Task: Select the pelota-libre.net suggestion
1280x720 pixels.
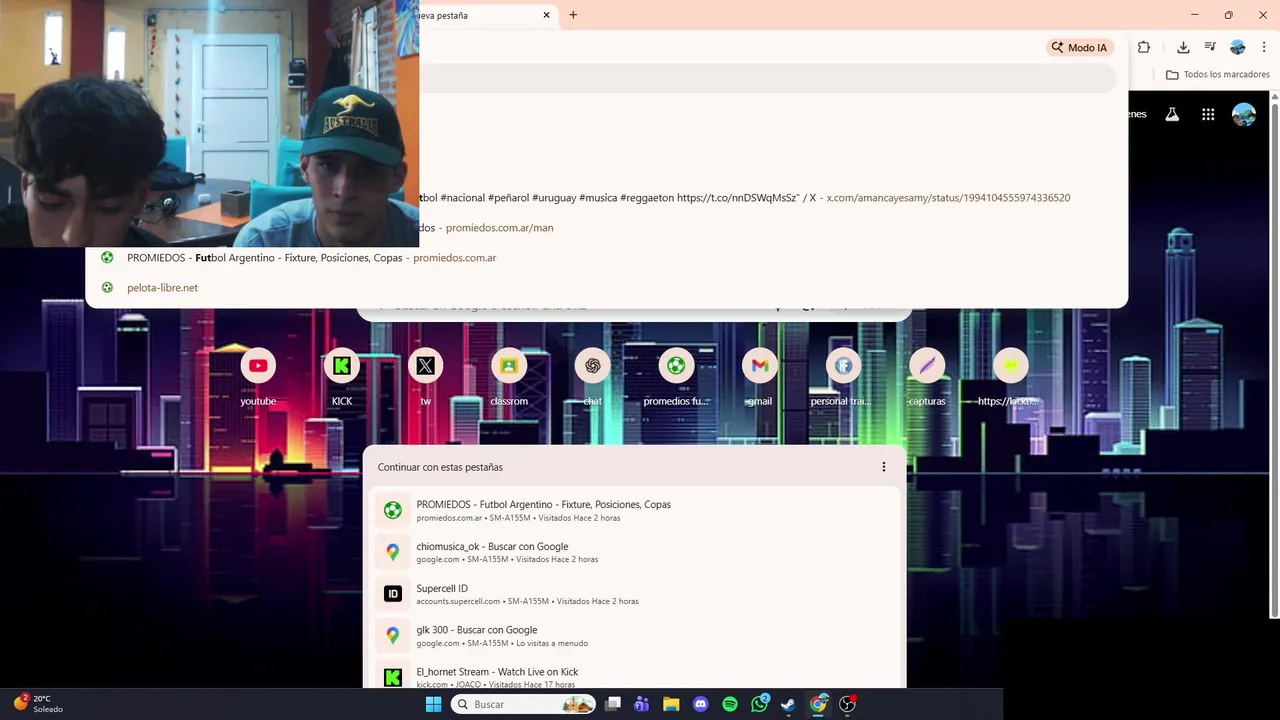Action: pyautogui.click(x=606, y=287)
